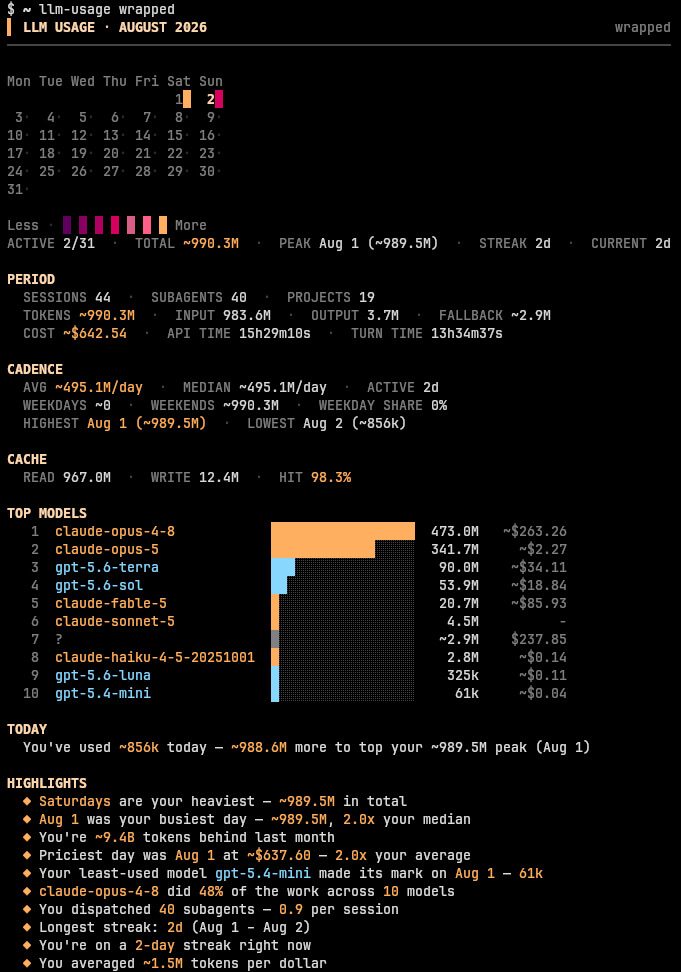Click the "WEEKDAYS ~0" value
Image resolution: width=681 pixels, height=972 pixels.
pos(67,405)
